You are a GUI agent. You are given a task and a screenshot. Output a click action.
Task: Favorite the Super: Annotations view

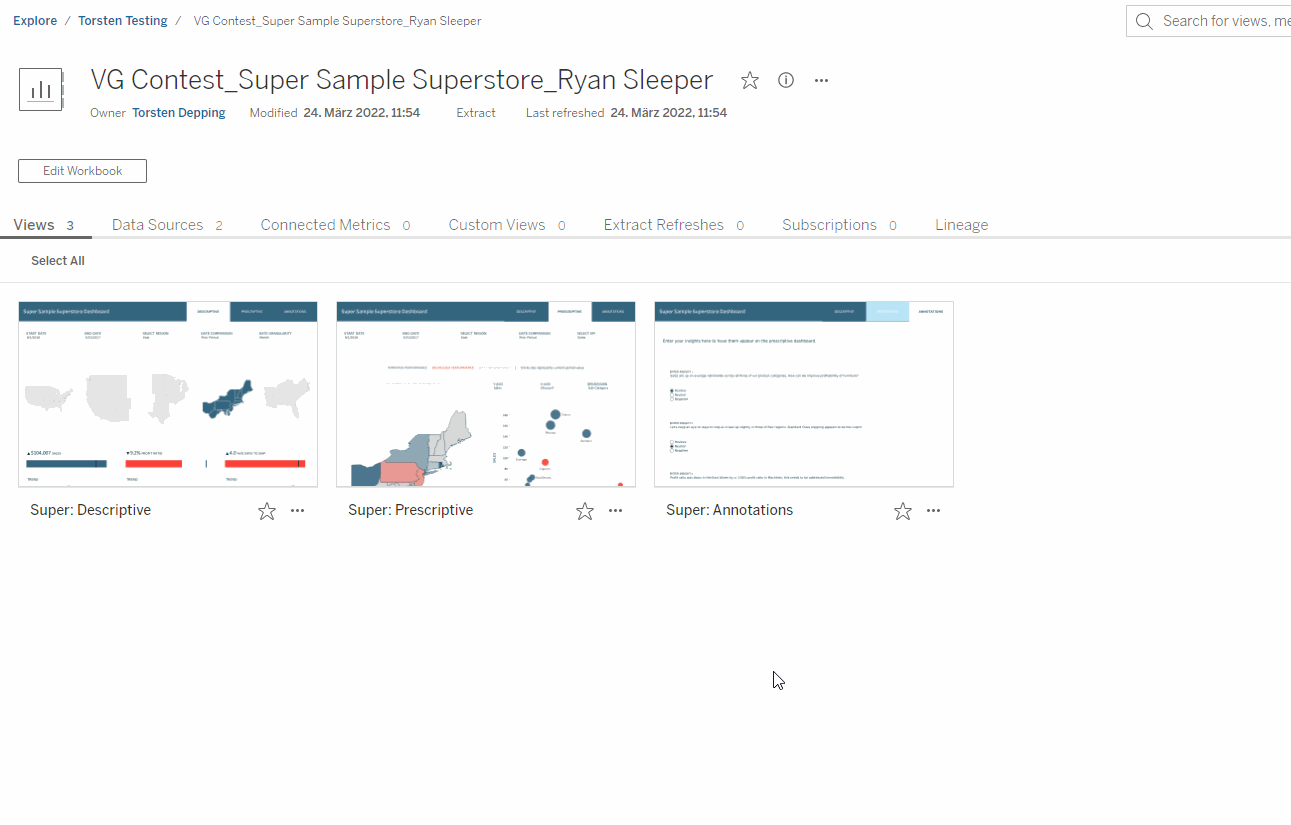point(903,511)
